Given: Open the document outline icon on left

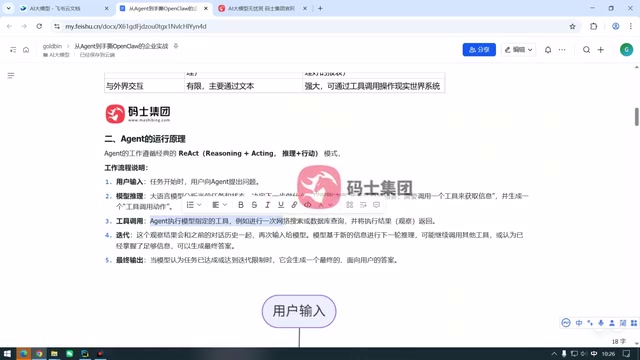Looking at the screenshot, I should tap(11, 76).
